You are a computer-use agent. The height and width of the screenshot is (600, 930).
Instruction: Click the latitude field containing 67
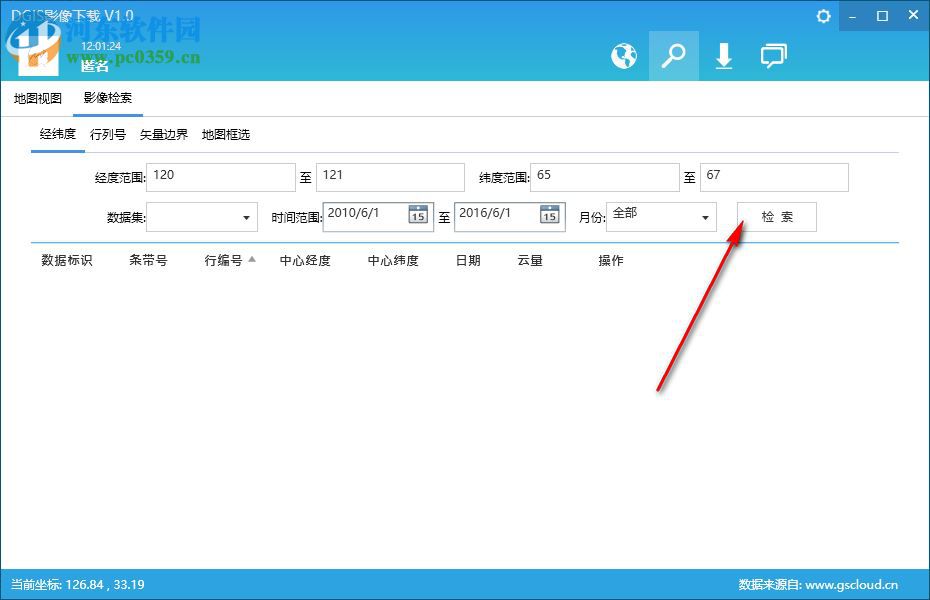click(x=775, y=177)
